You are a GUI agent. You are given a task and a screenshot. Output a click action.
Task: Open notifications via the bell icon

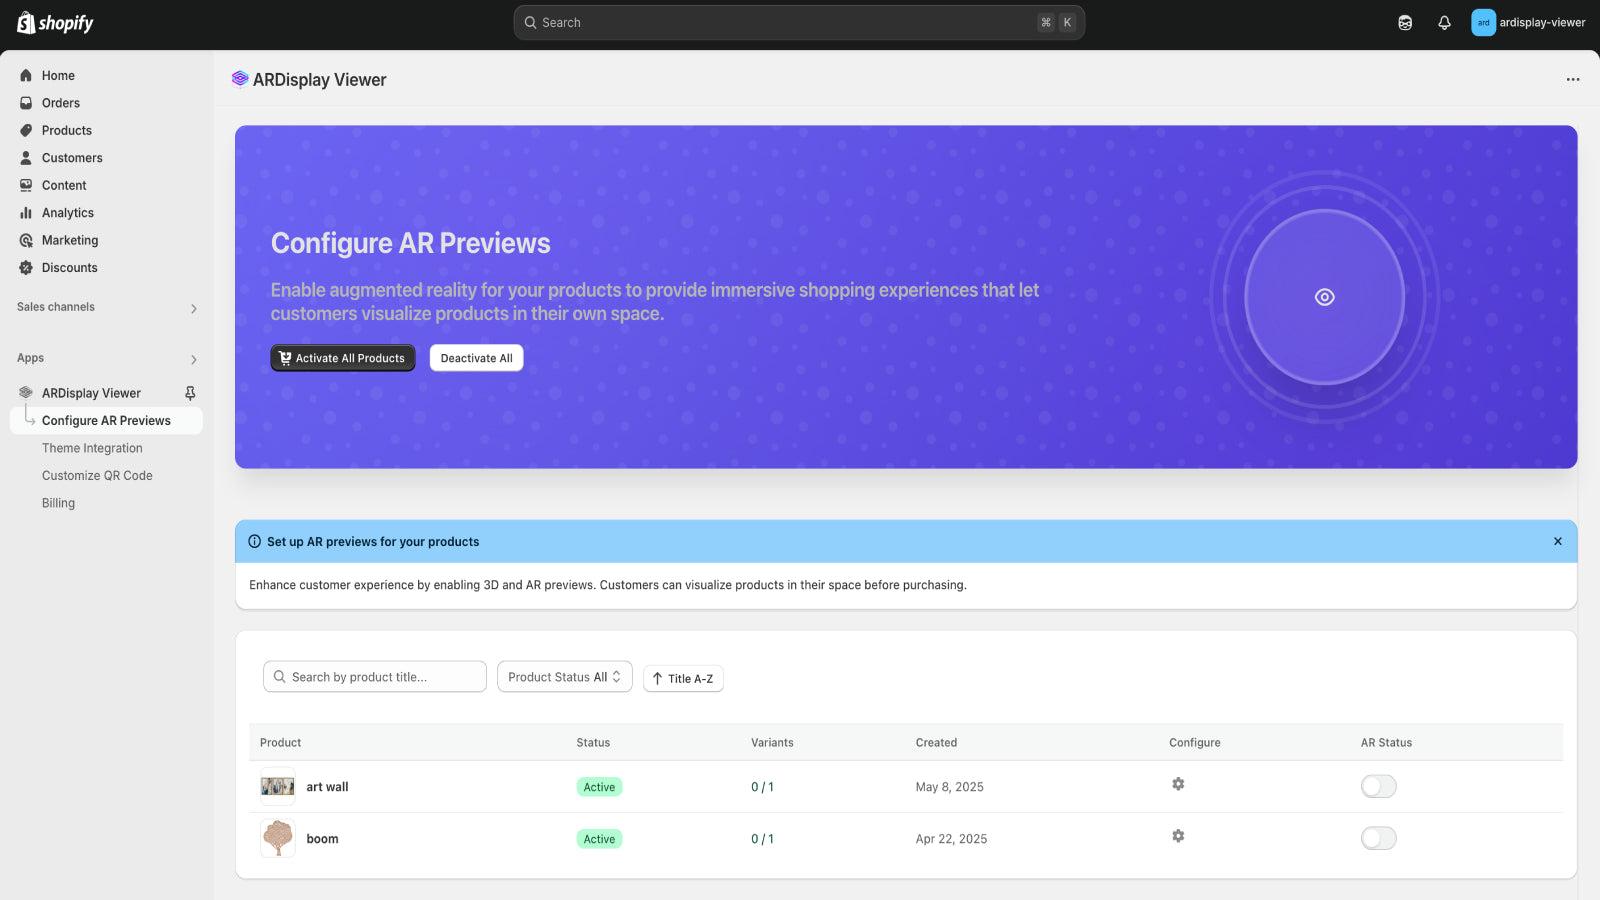pos(1444,22)
